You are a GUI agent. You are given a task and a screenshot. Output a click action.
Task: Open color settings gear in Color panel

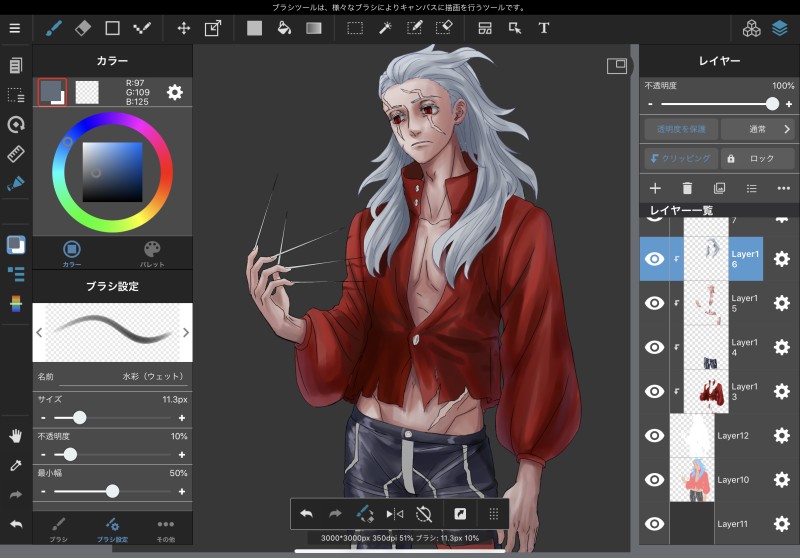point(174,92)
